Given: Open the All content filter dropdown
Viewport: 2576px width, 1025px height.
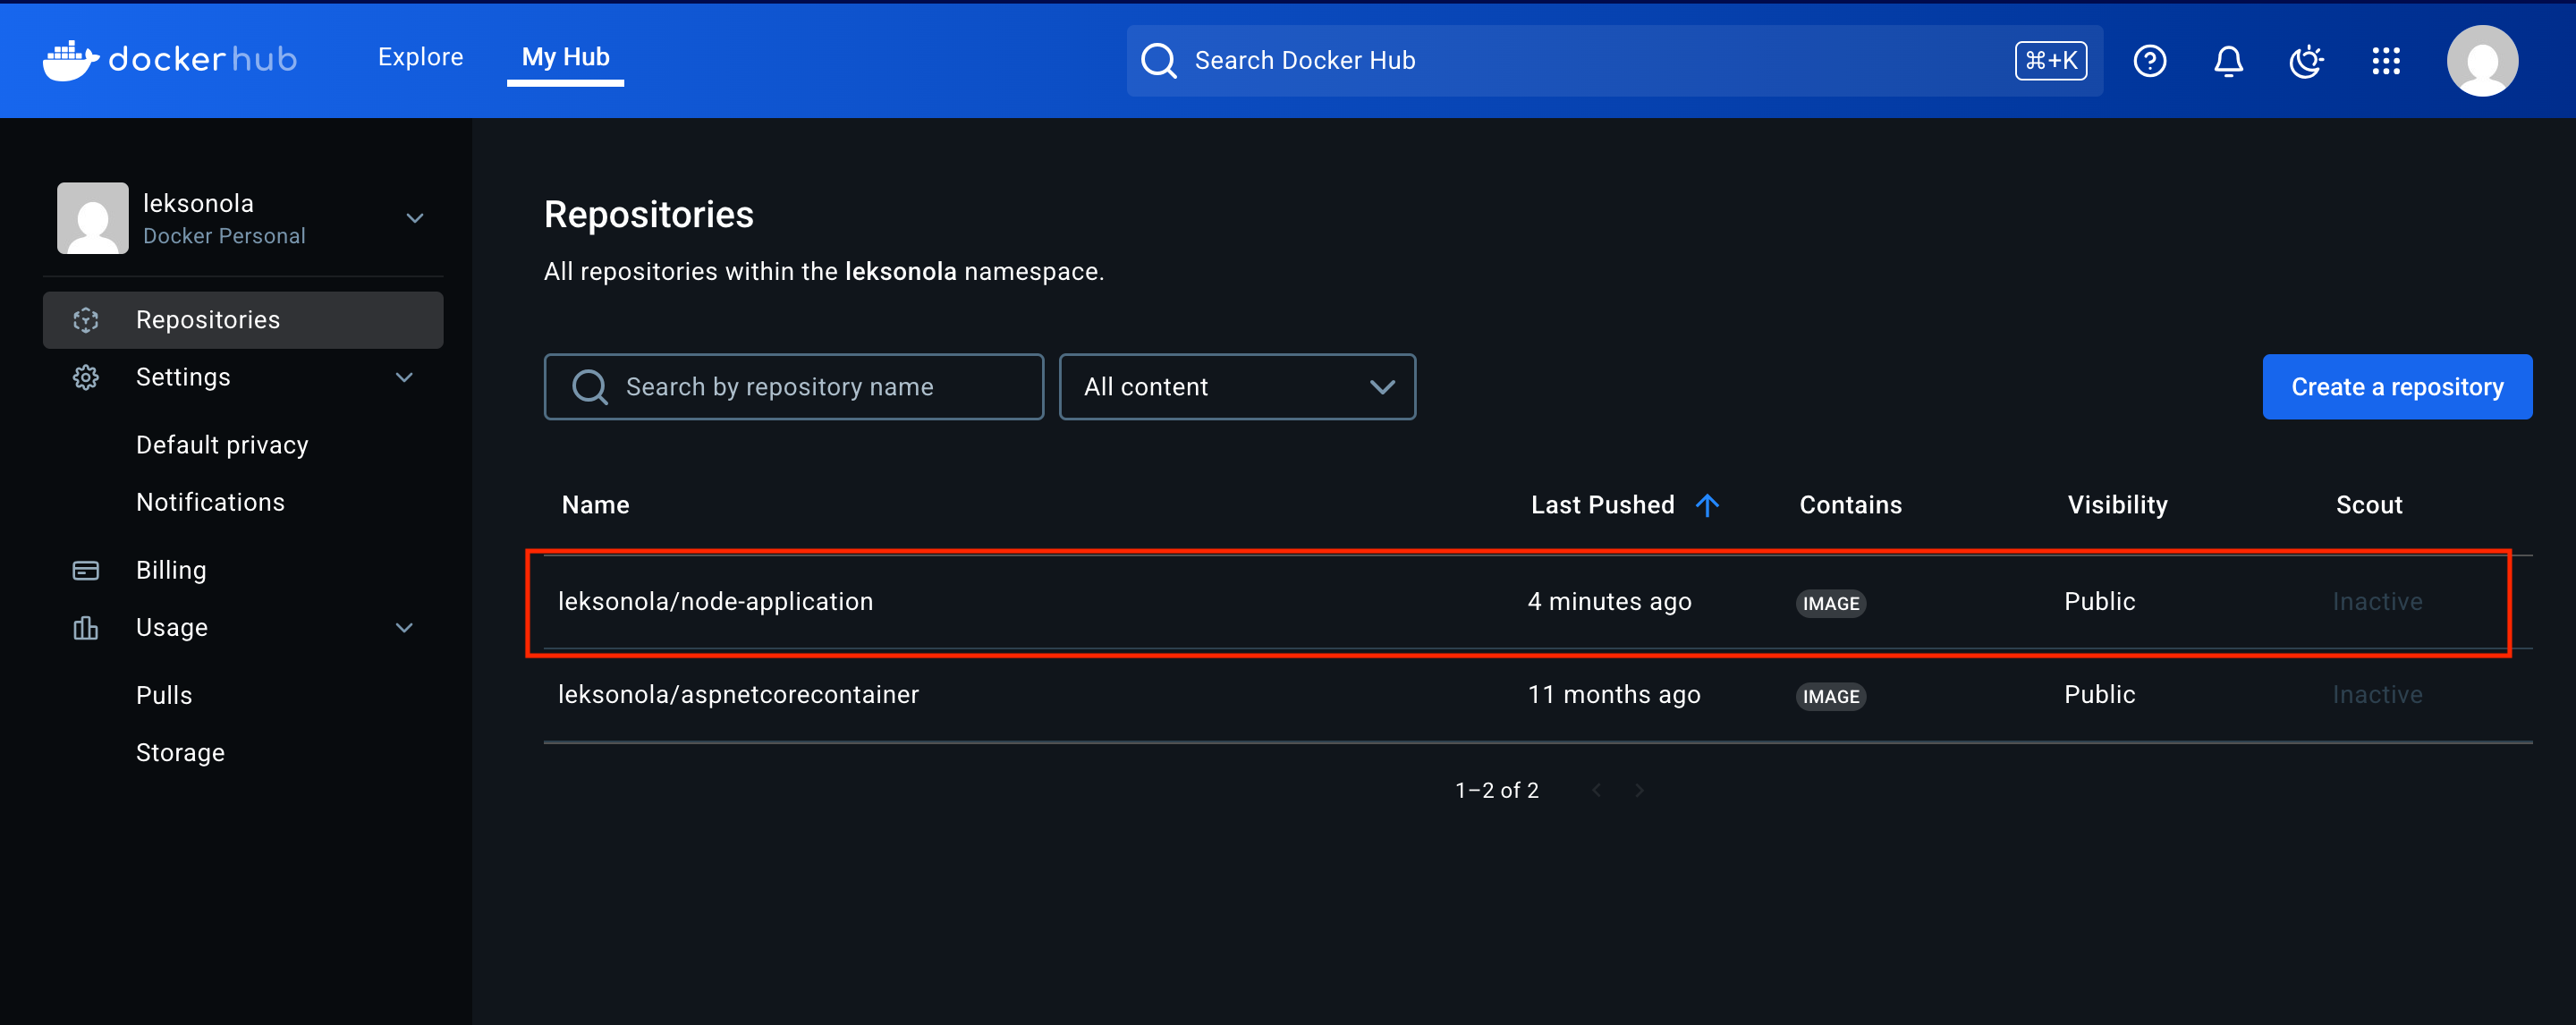Looking at the screenshot, I should [x=1237, y=387].
